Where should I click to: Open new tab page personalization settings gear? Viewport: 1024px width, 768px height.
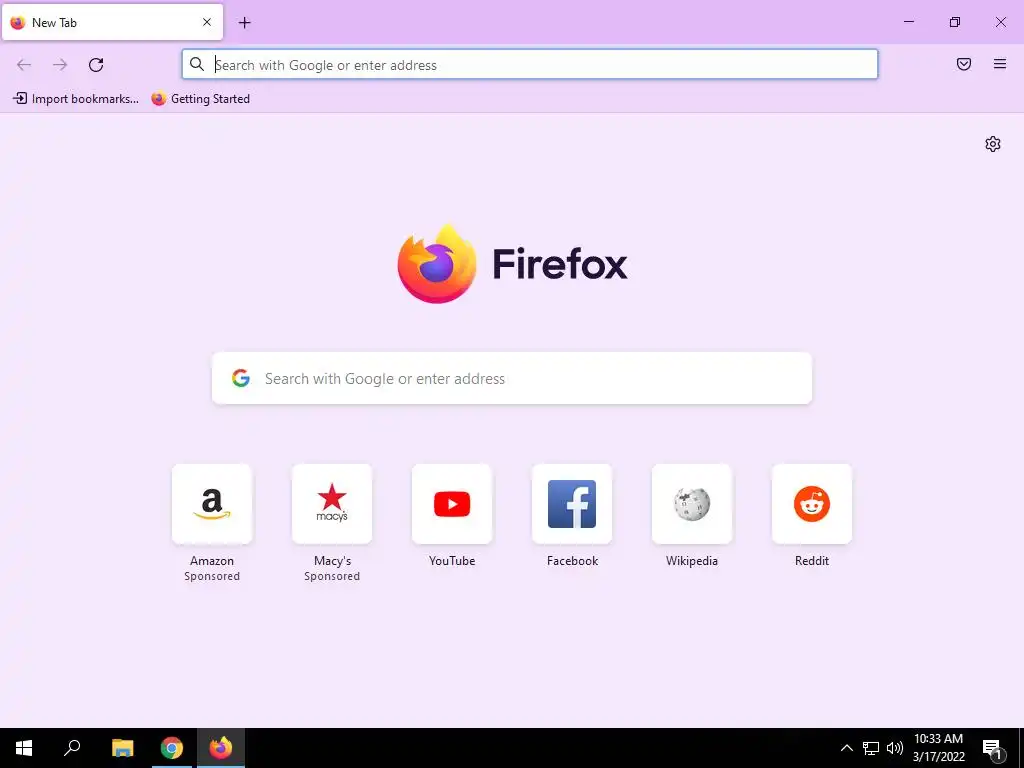click(x=993, y=144)
